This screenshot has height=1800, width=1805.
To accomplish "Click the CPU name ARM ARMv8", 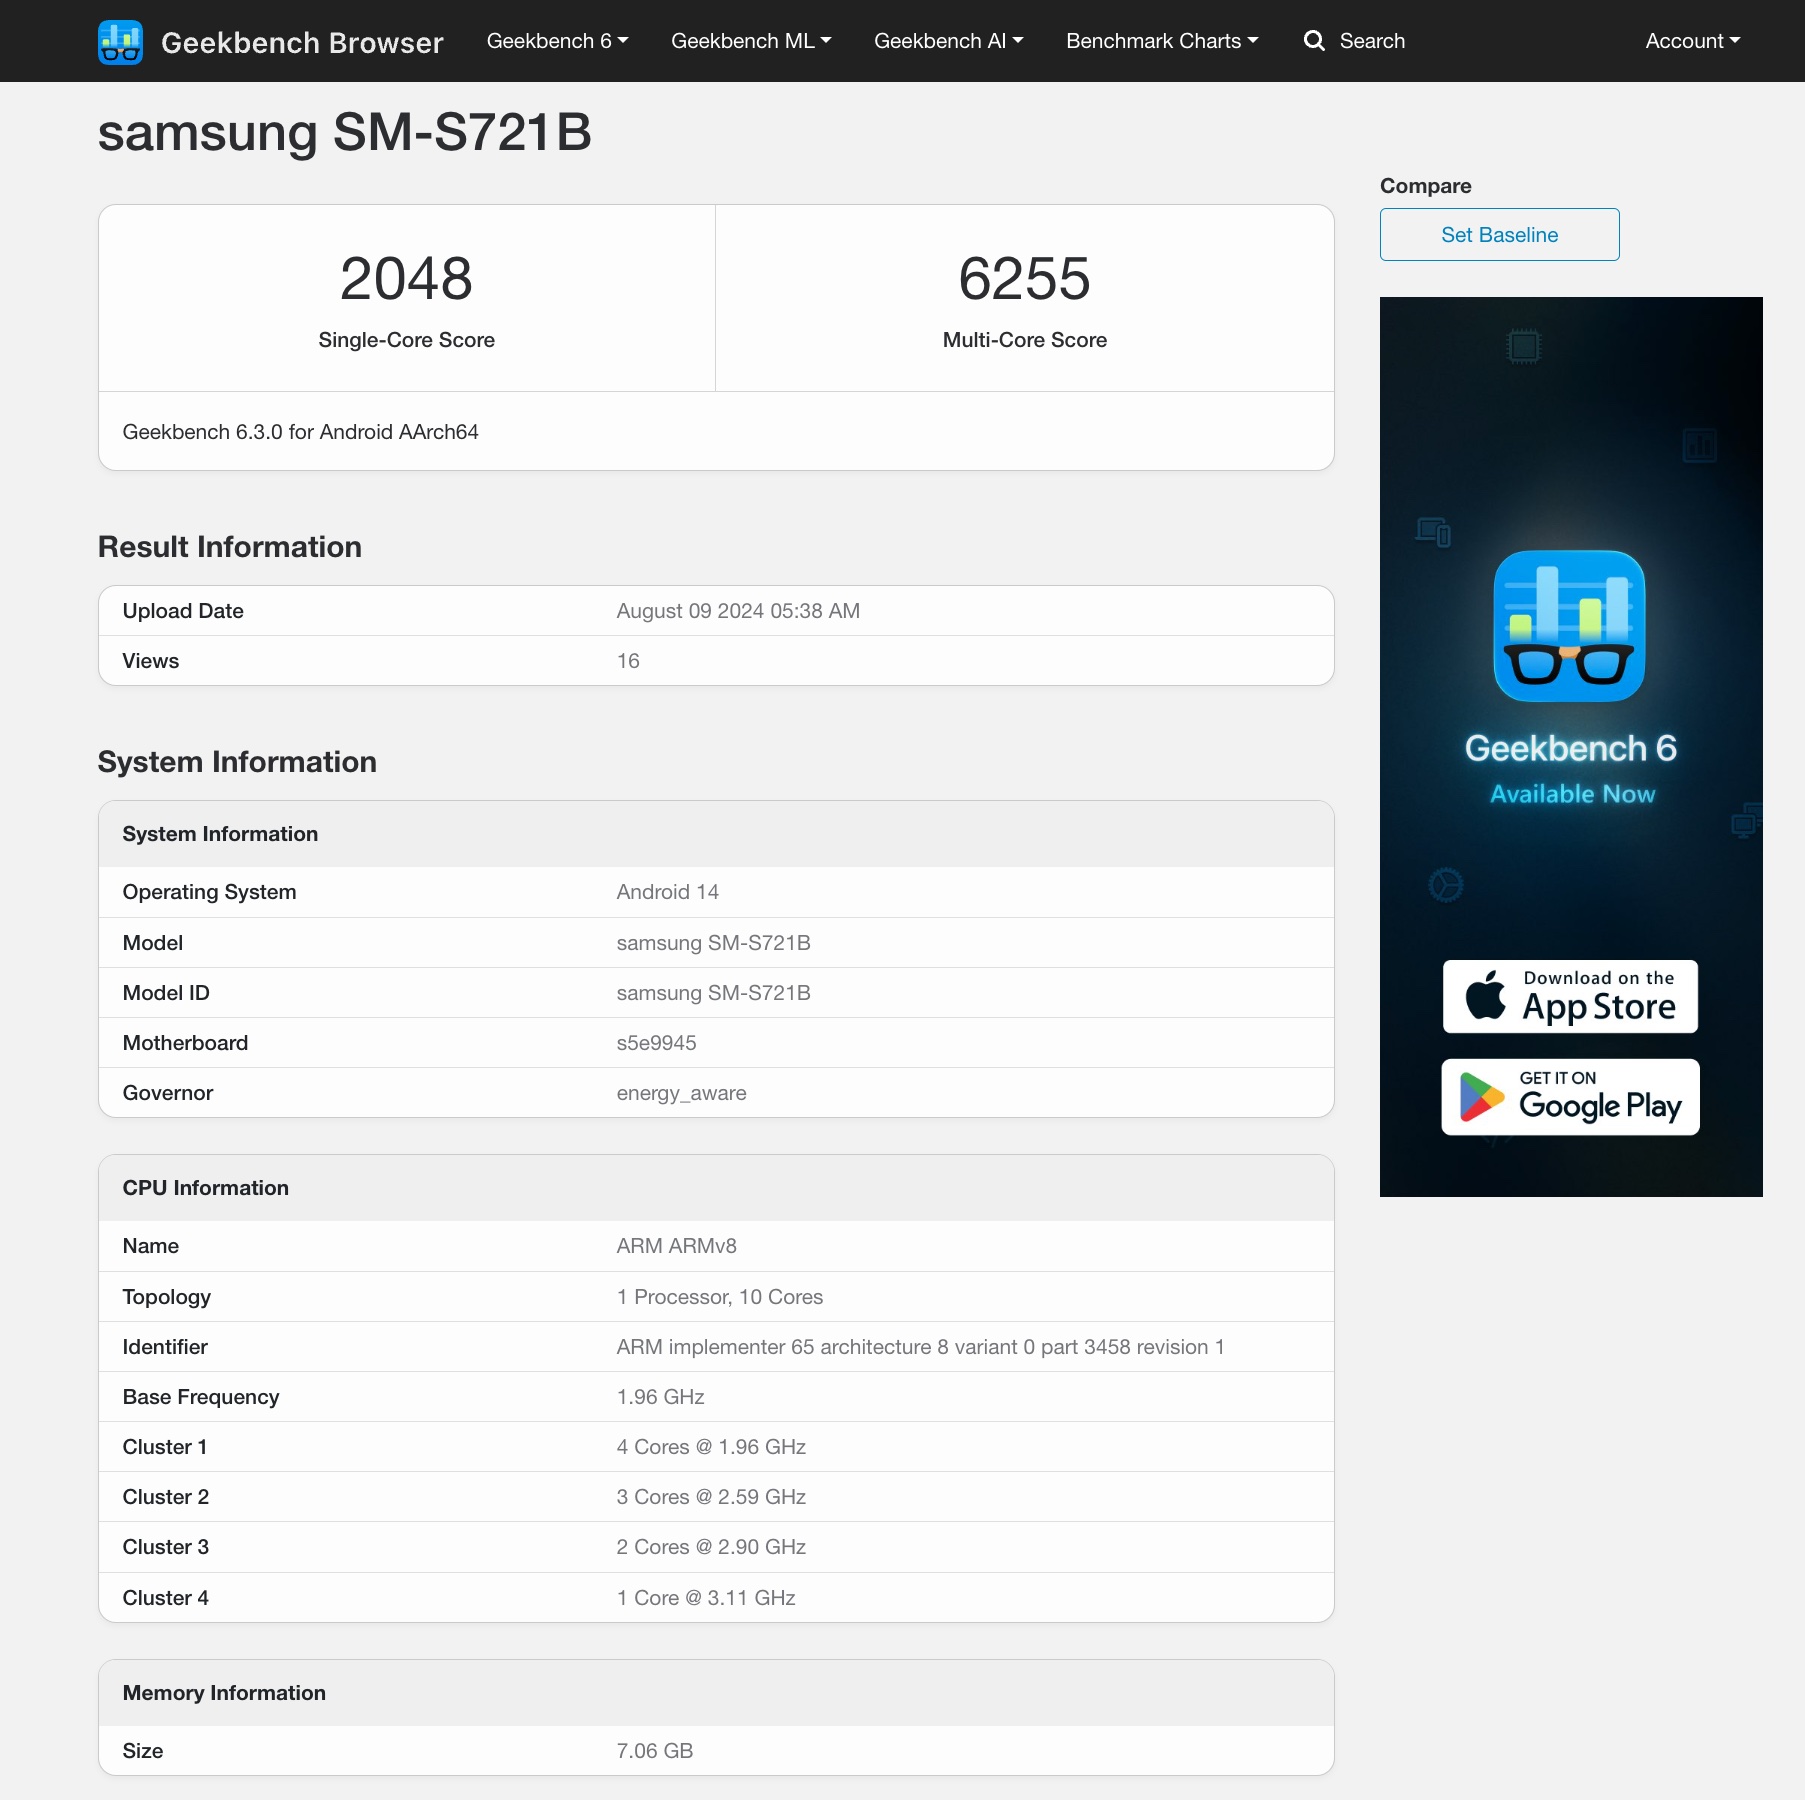I will pyautogui.click(x=676, y=1246).
